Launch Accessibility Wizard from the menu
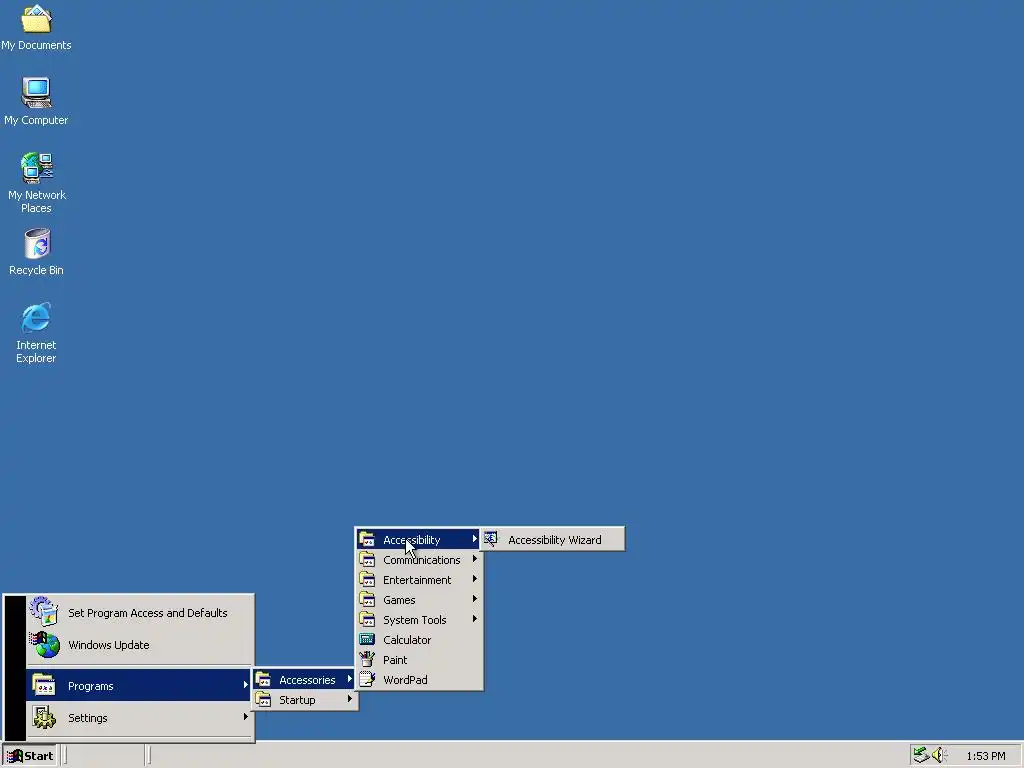Viewport: 1024px width, 768px height. click(x=553, y=539)
